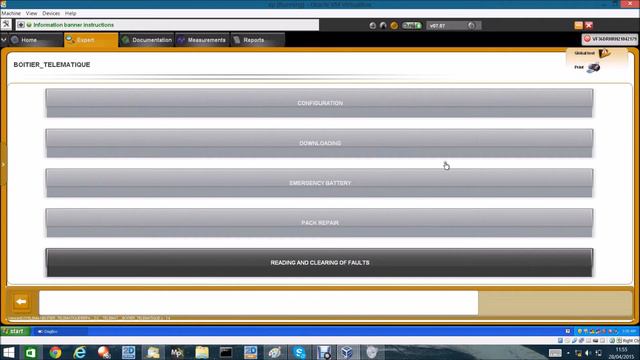Click the star icon in information banner
This screenshot has width=640, height=360.
pyautogui.click(x=21, y=25)
